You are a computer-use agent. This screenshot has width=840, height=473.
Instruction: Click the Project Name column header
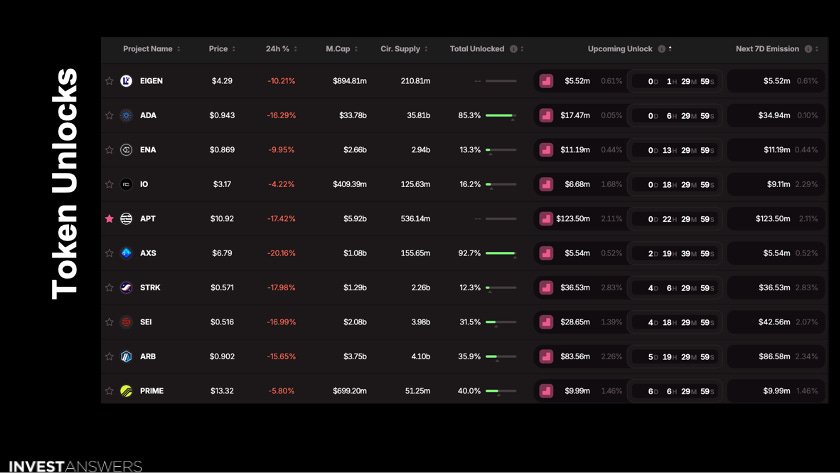point(148,49)
